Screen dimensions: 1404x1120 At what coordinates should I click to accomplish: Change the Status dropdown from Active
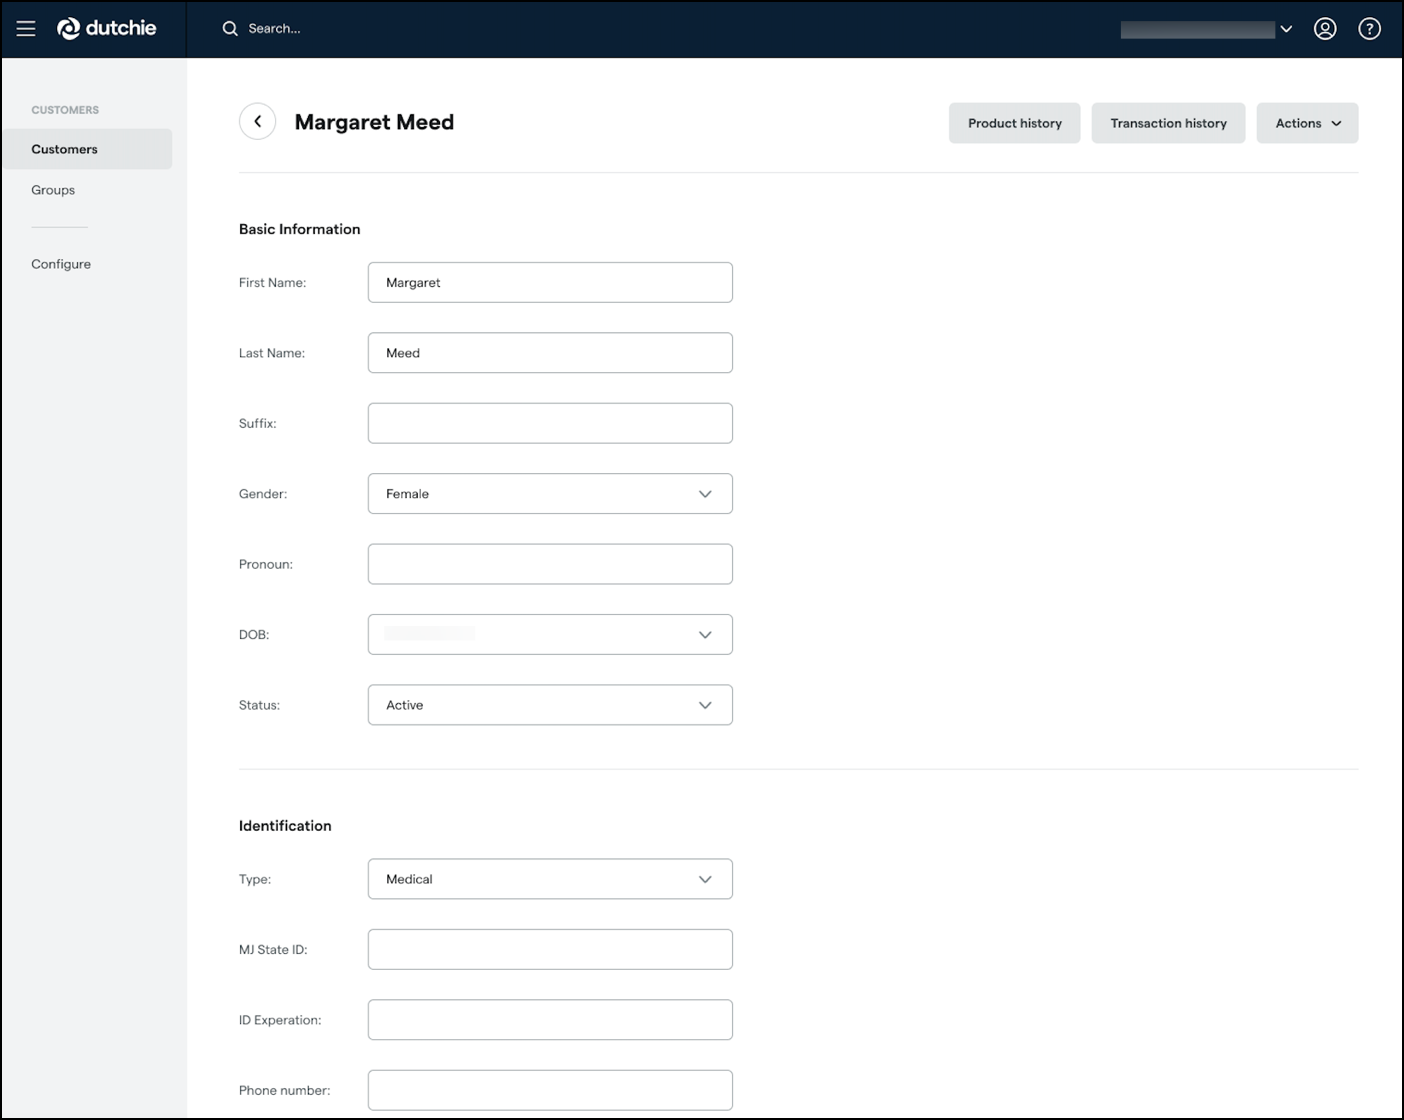(x=549, y=705)
